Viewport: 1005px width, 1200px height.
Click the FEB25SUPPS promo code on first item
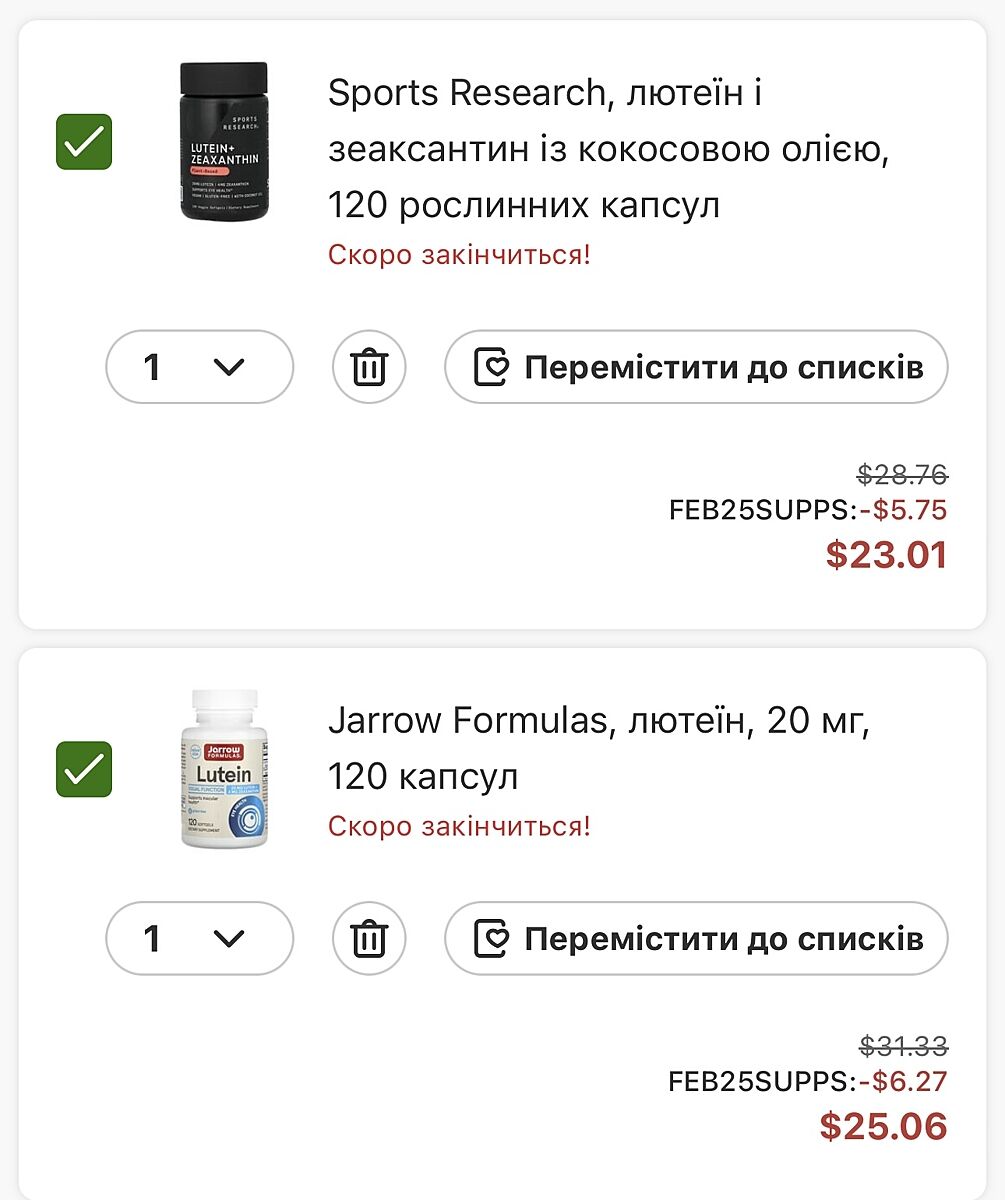762,510
